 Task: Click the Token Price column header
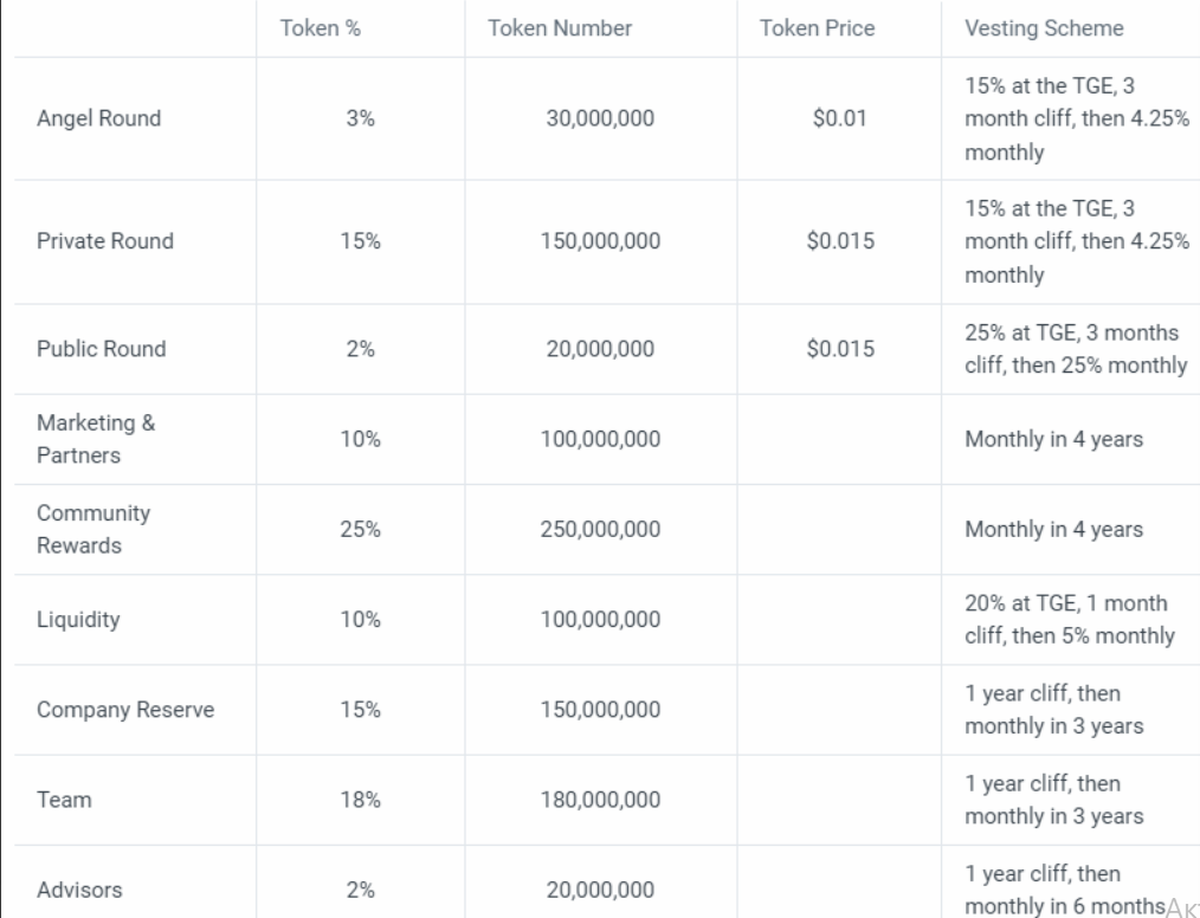click(817, 28)
